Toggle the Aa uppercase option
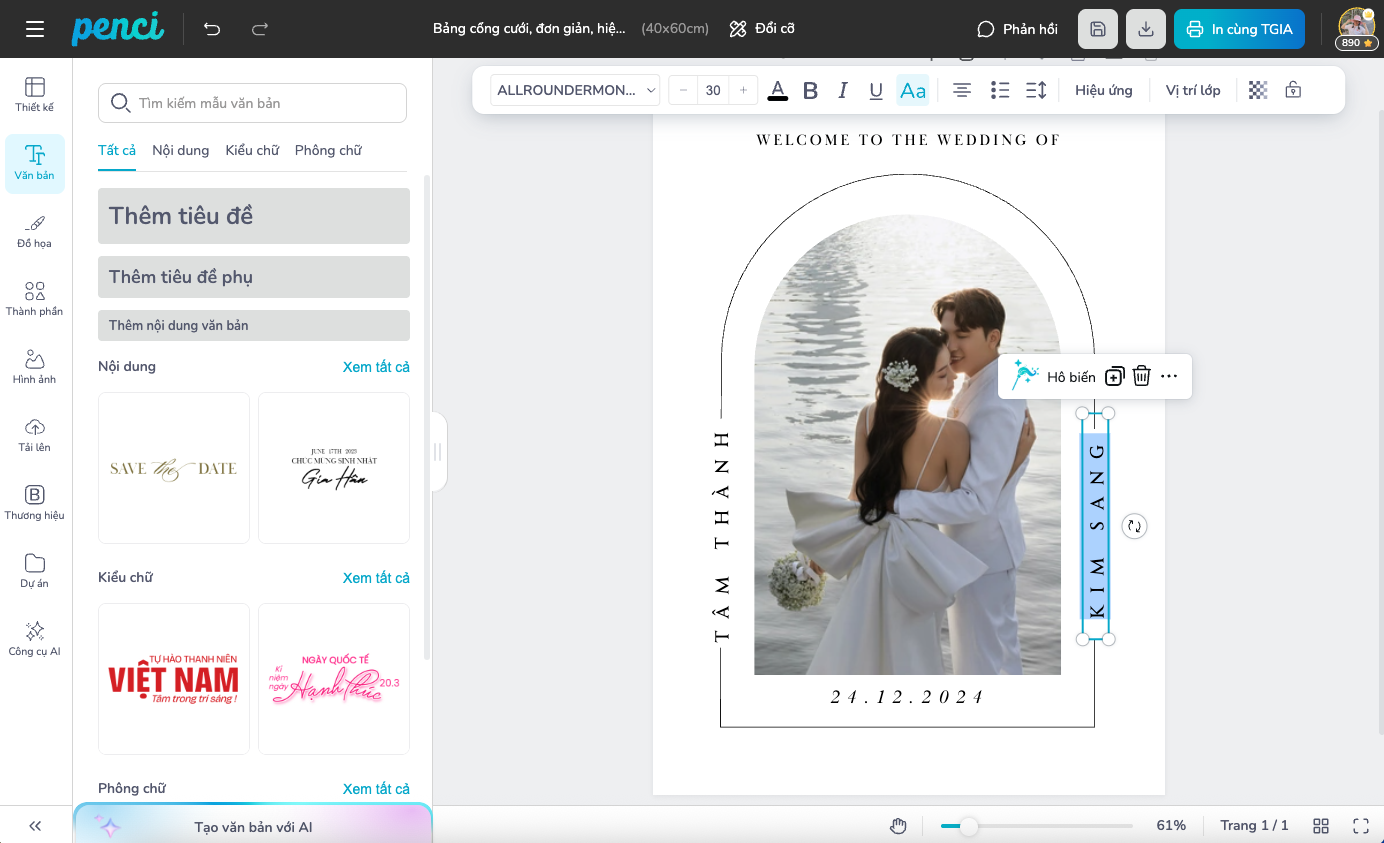1384x843 pixels. click(912, 90)
